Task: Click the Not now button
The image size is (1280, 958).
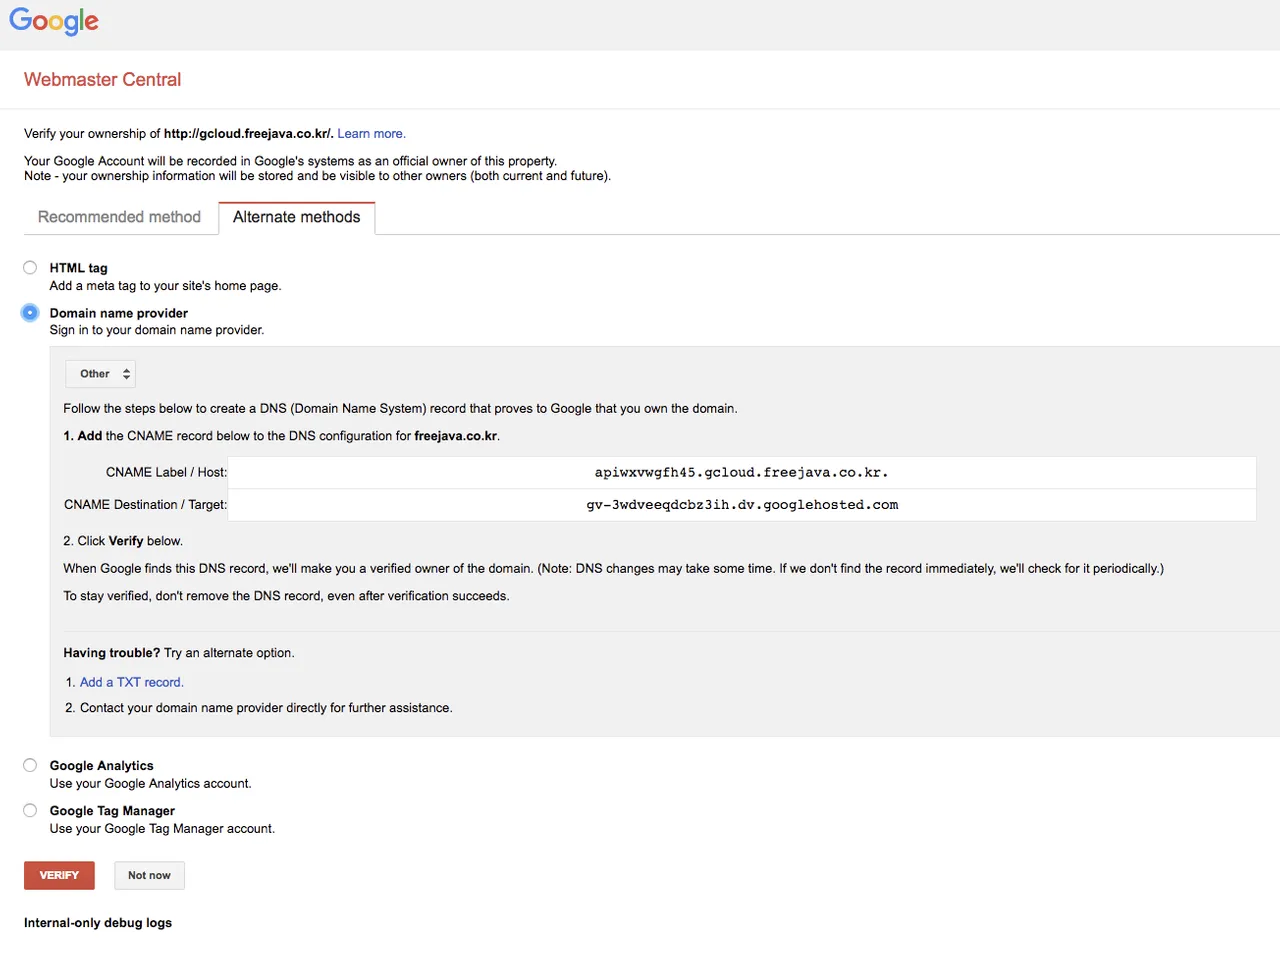Action: coord(149,875)
